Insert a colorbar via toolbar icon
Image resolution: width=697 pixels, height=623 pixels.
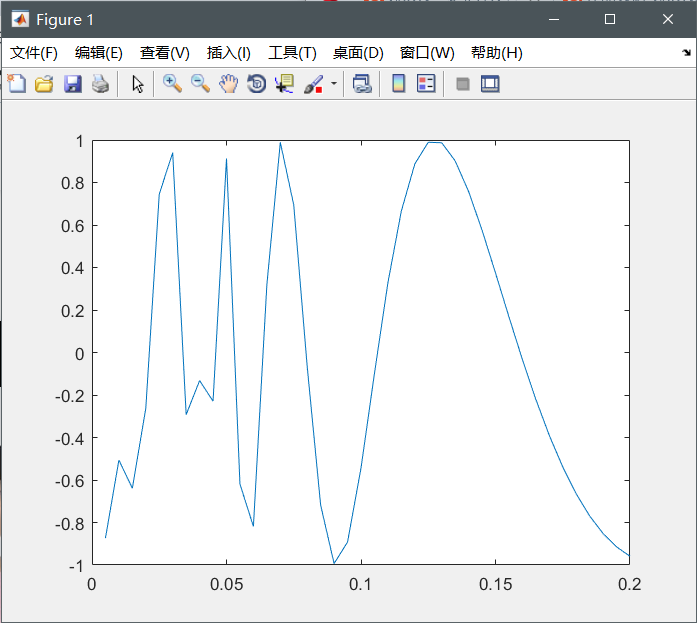pos(399,84)
